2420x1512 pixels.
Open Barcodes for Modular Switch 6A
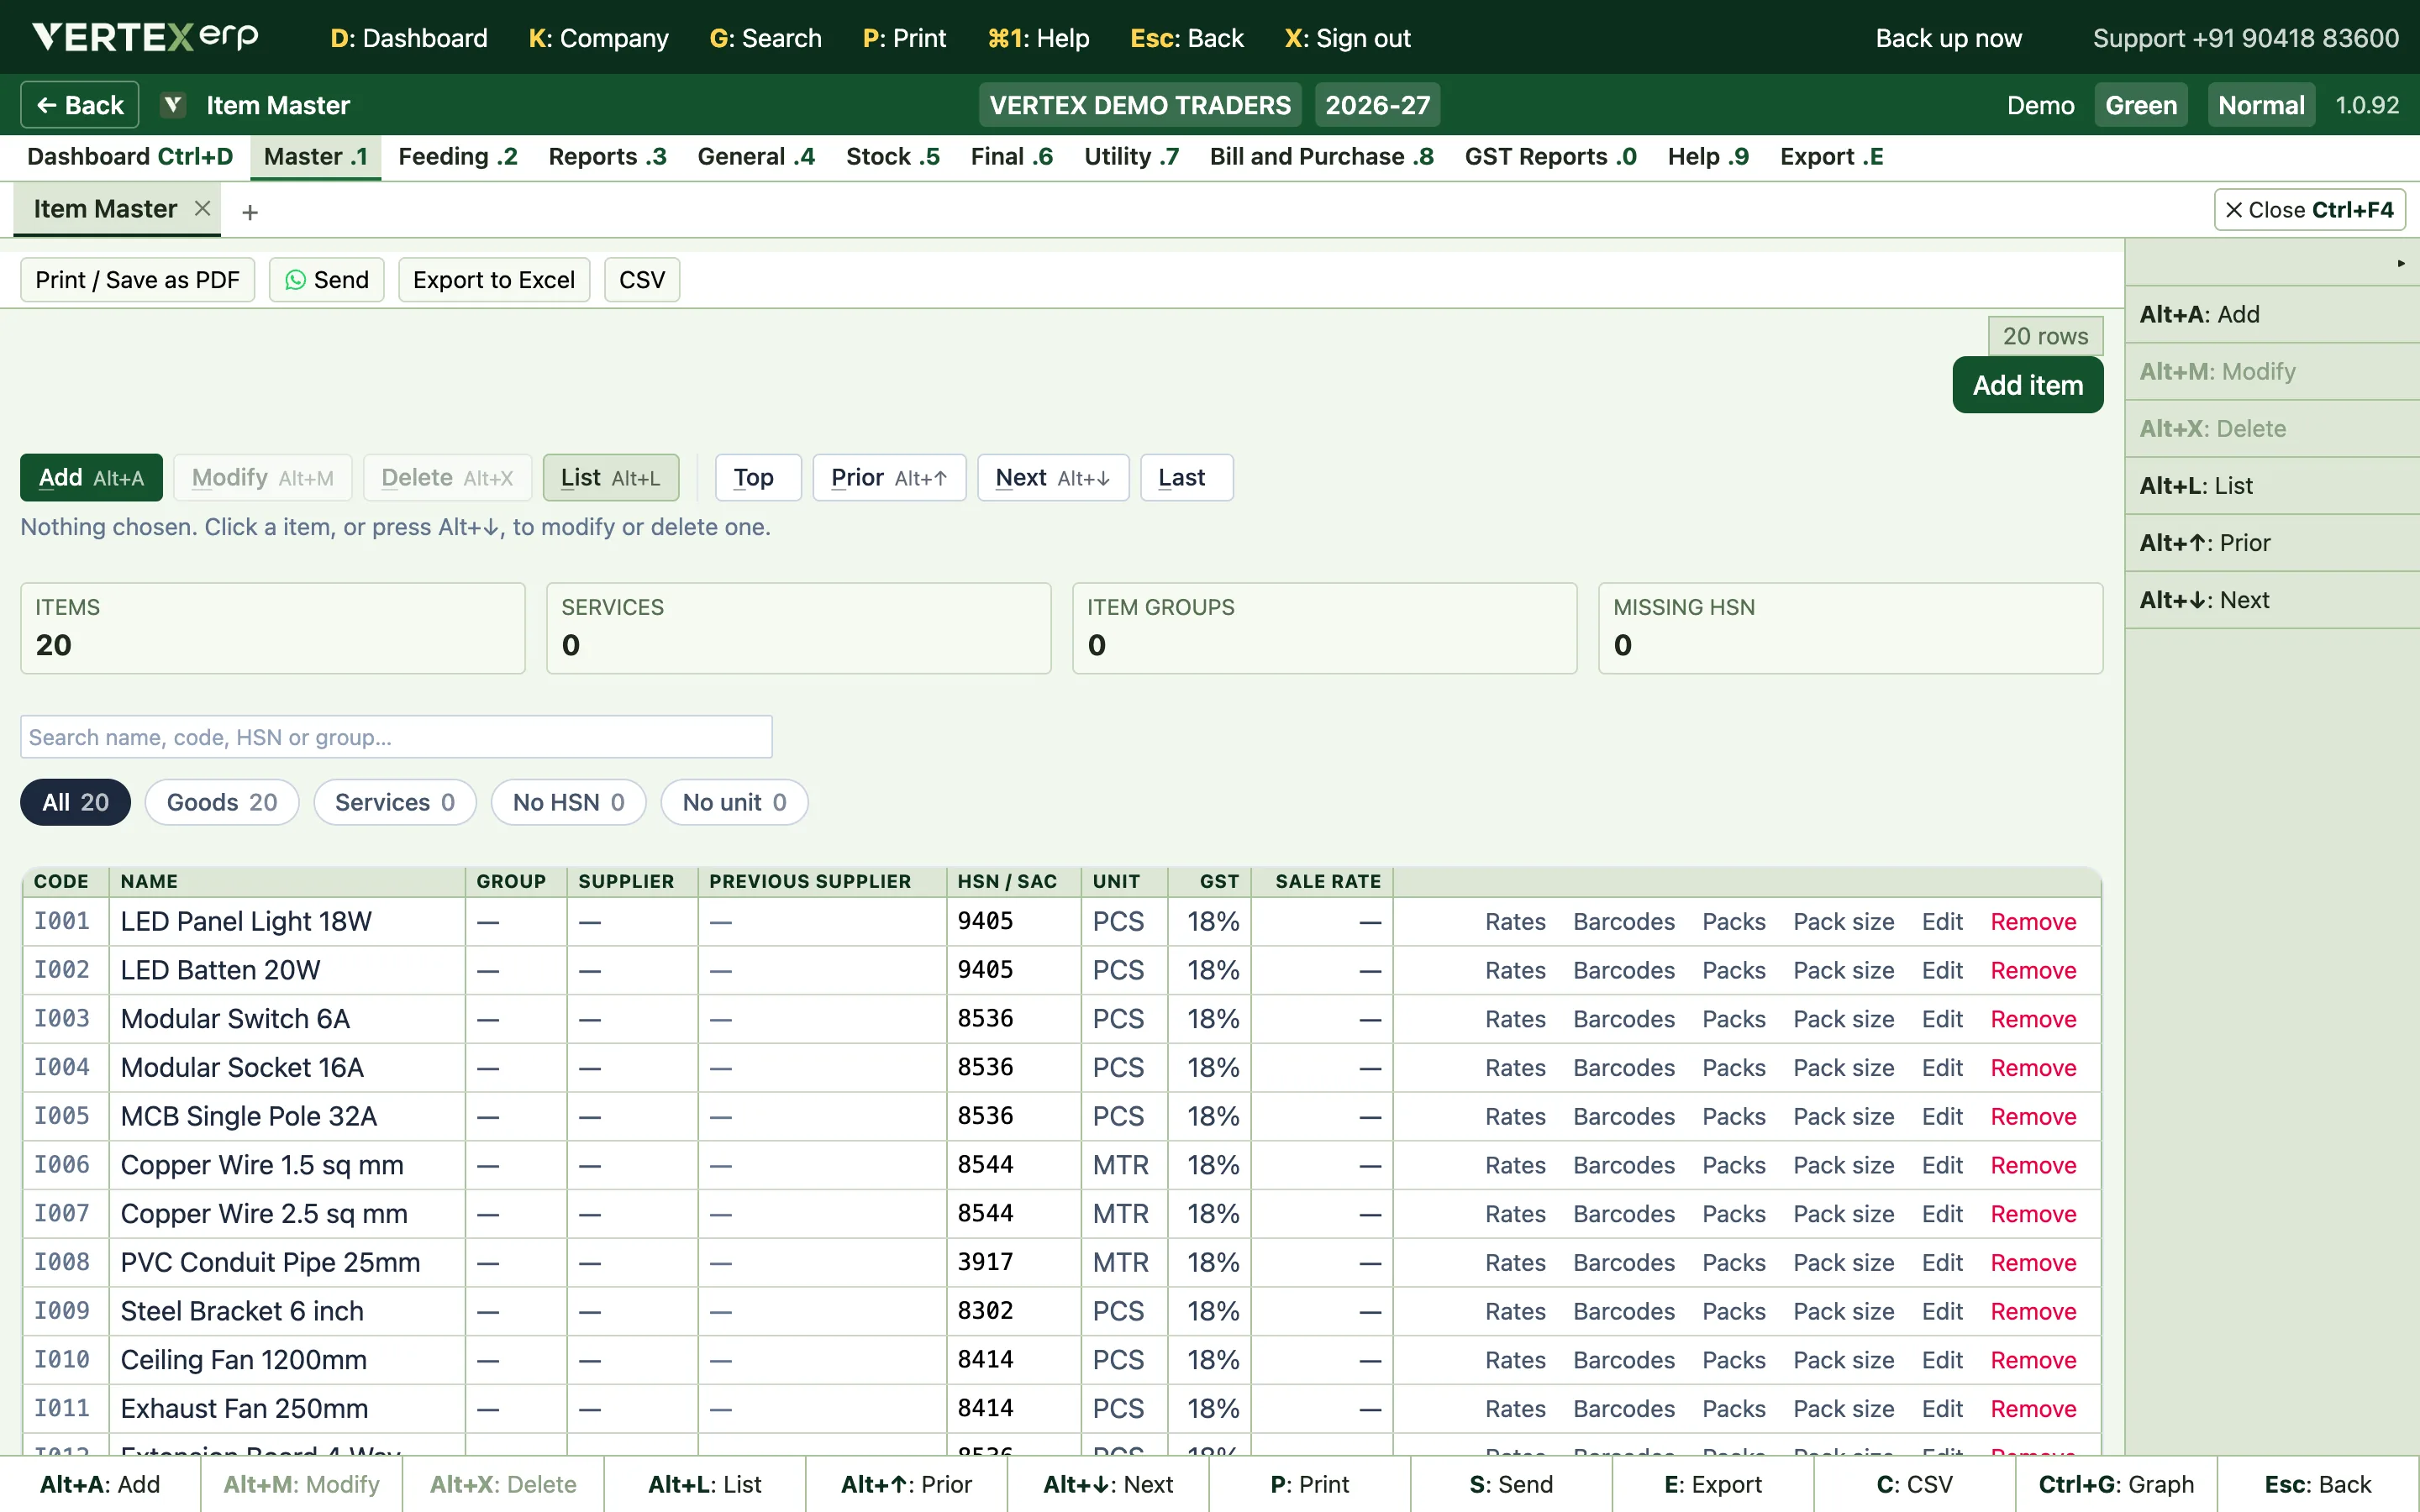1623,1019
